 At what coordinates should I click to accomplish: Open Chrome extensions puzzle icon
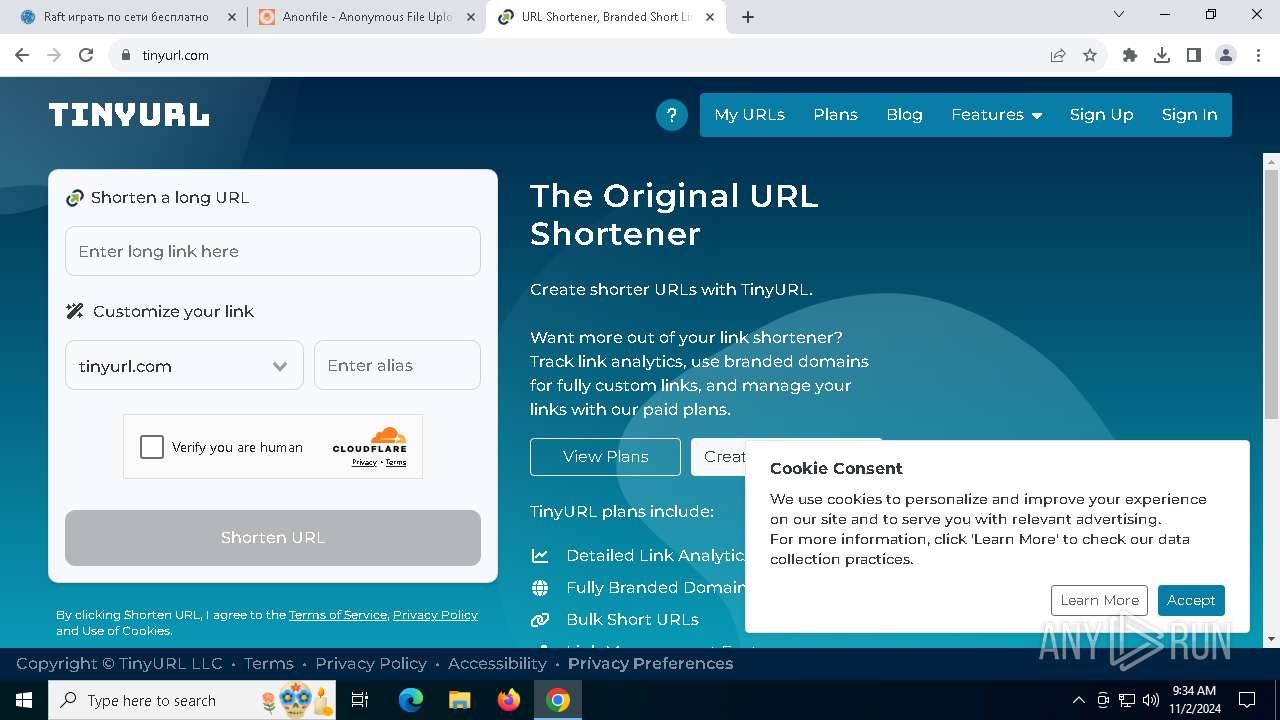pyautogui.click(x=1130, y=55)
